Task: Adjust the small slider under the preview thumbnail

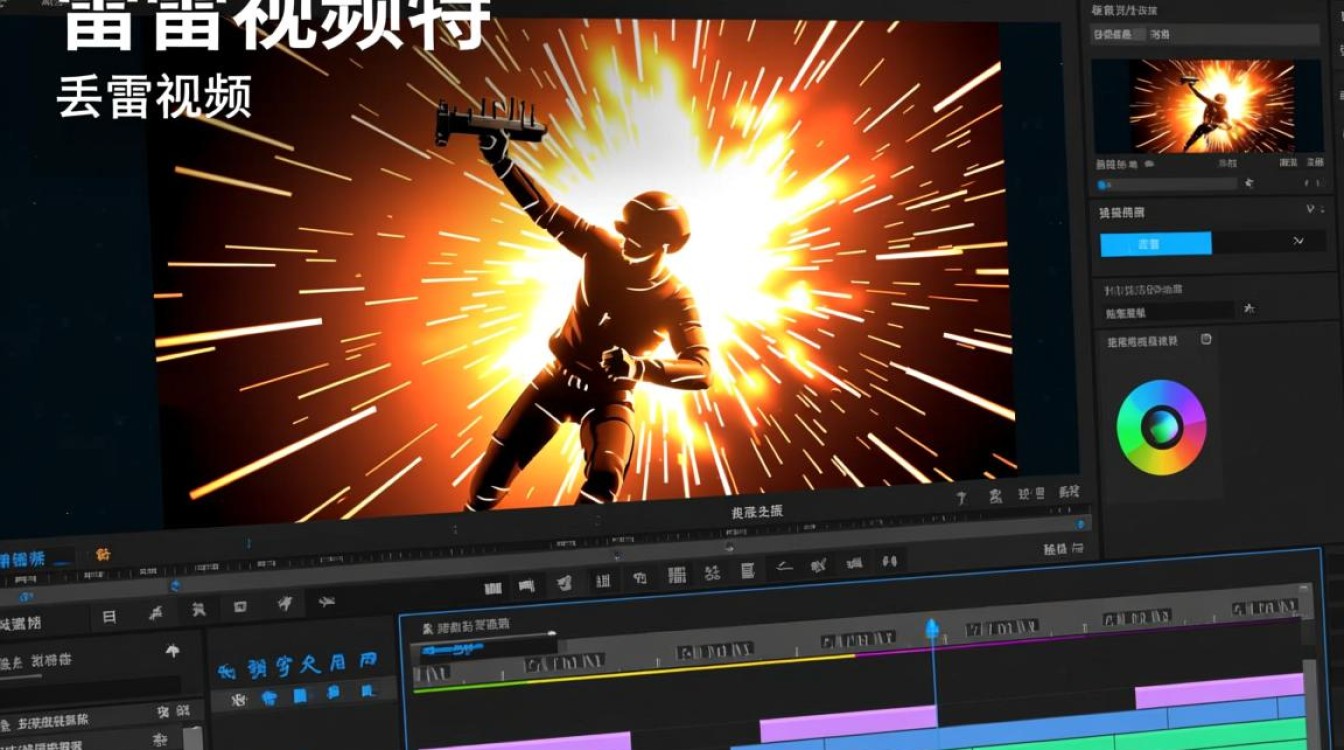Action: pos(1166,184)
